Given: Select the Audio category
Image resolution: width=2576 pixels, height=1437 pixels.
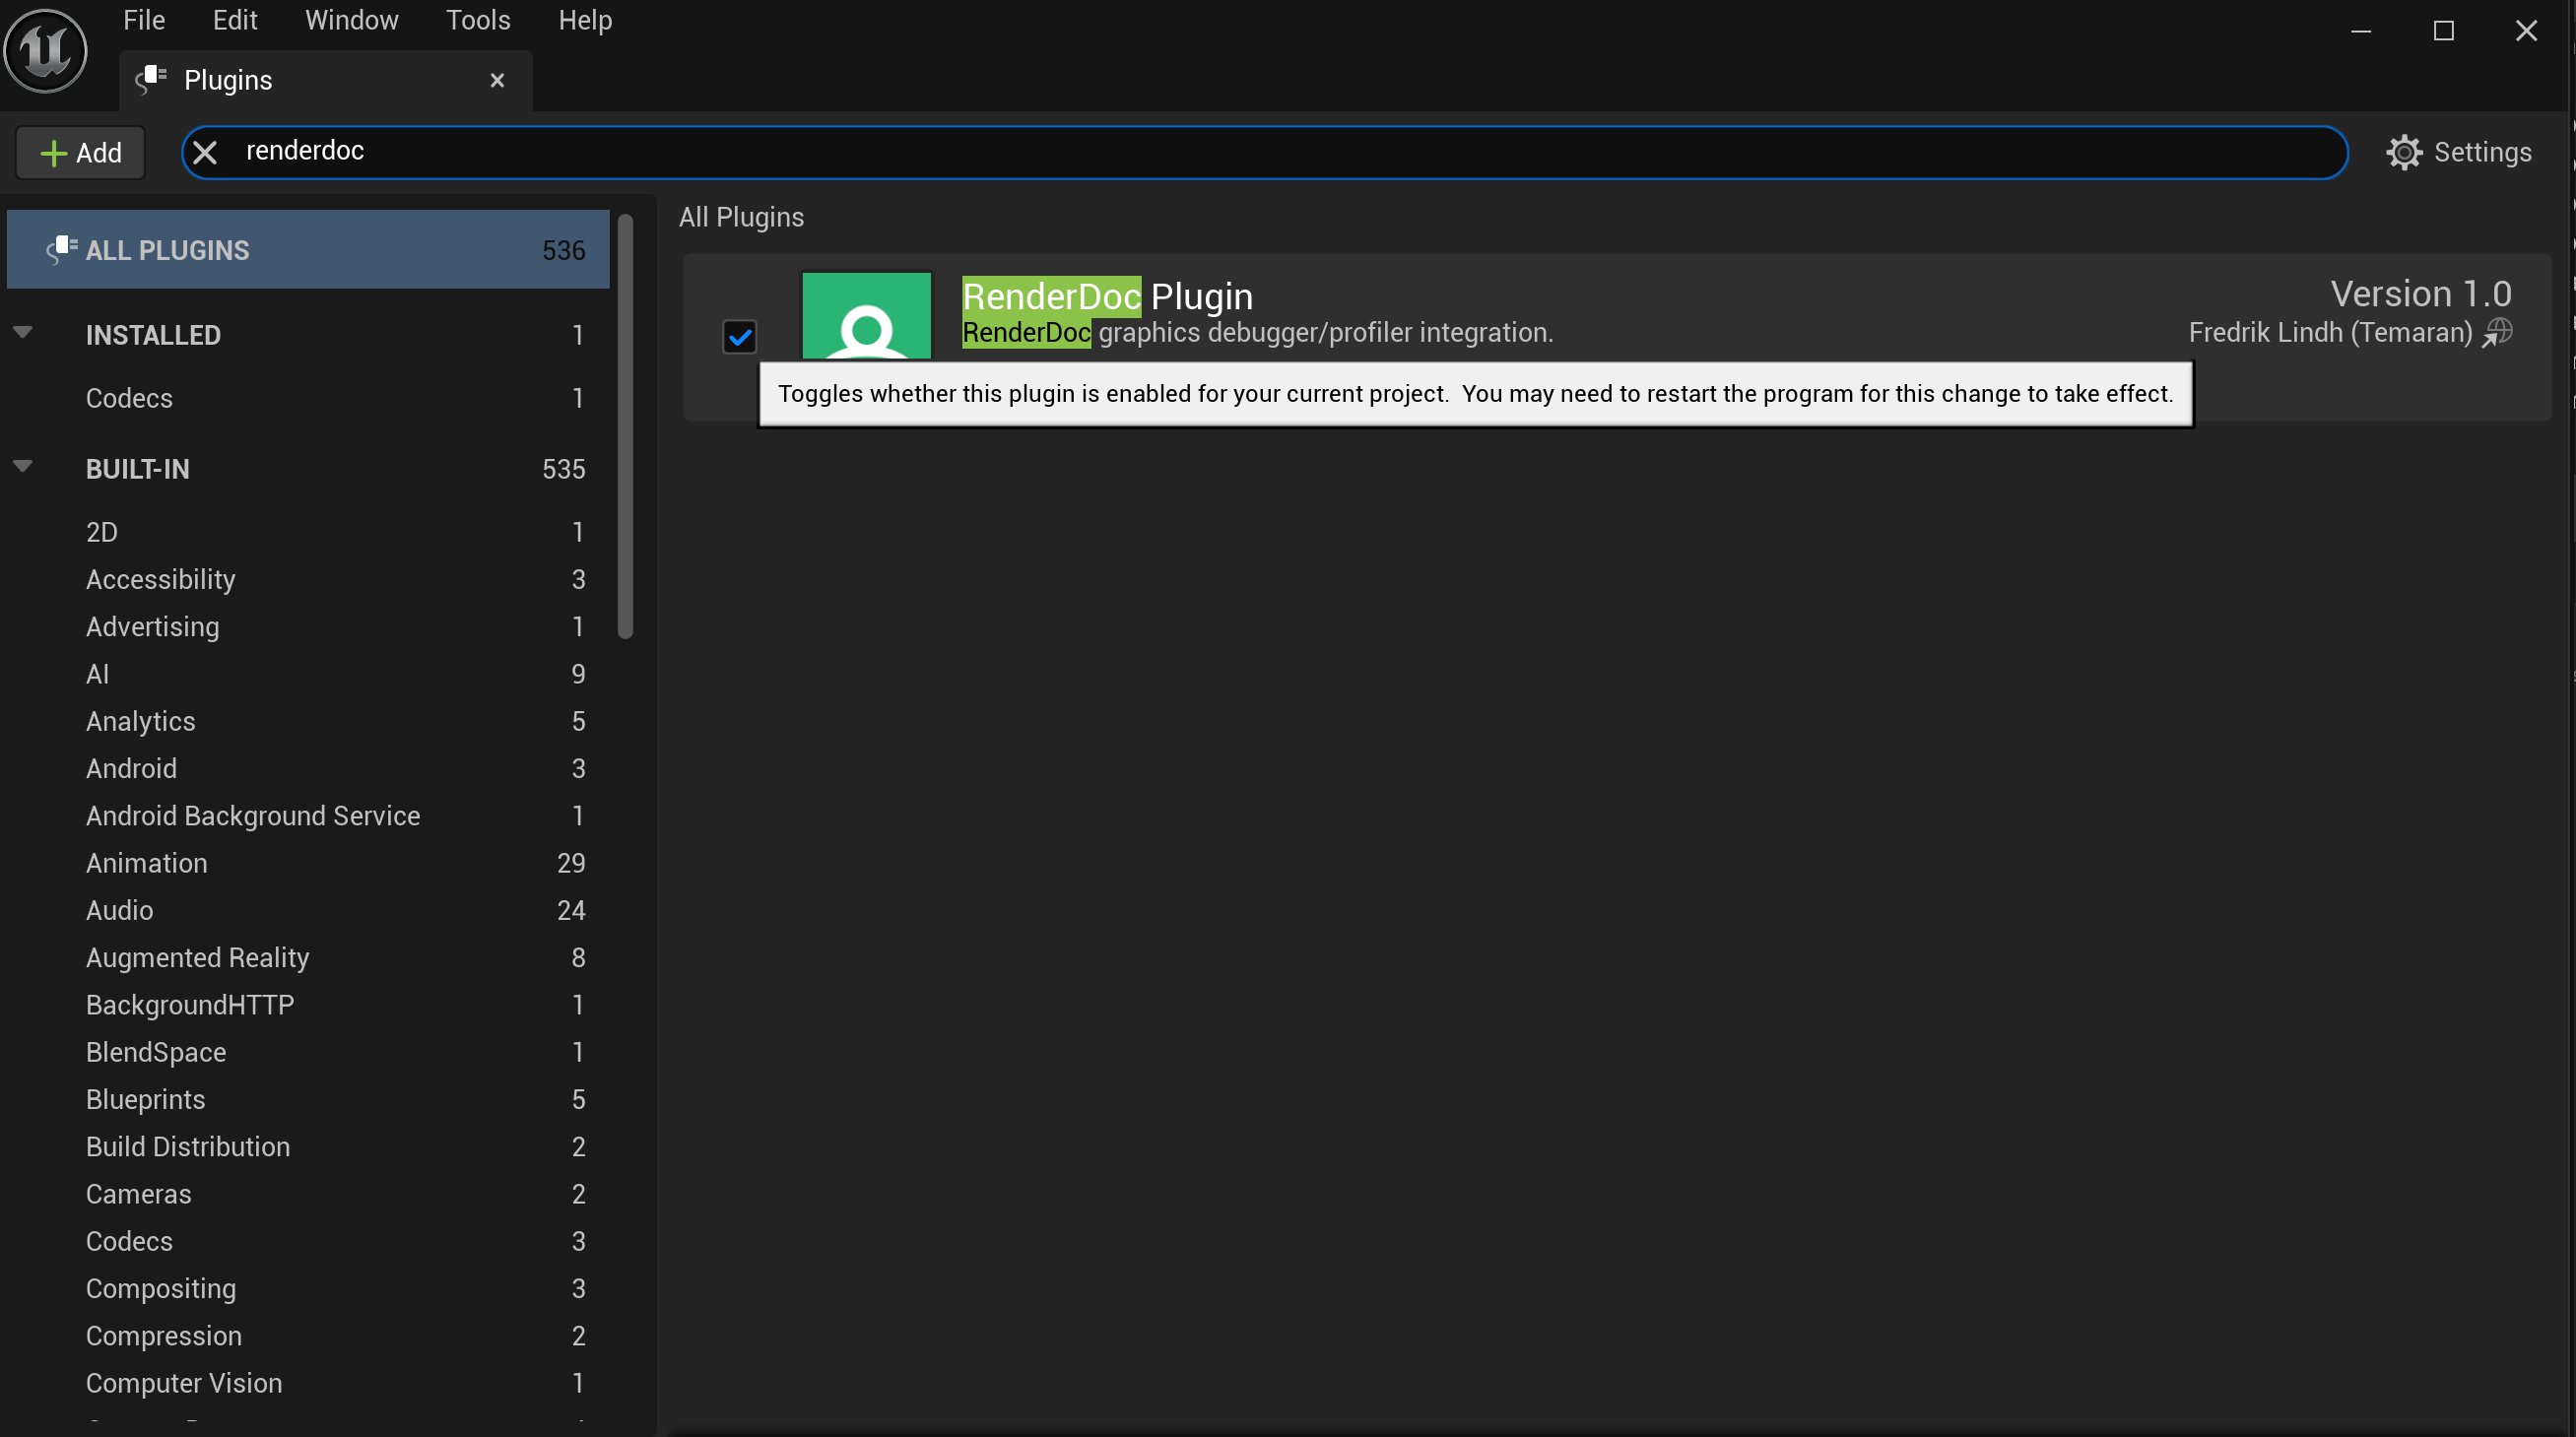Looking at the screenshot, I should [x=308, y=909].
